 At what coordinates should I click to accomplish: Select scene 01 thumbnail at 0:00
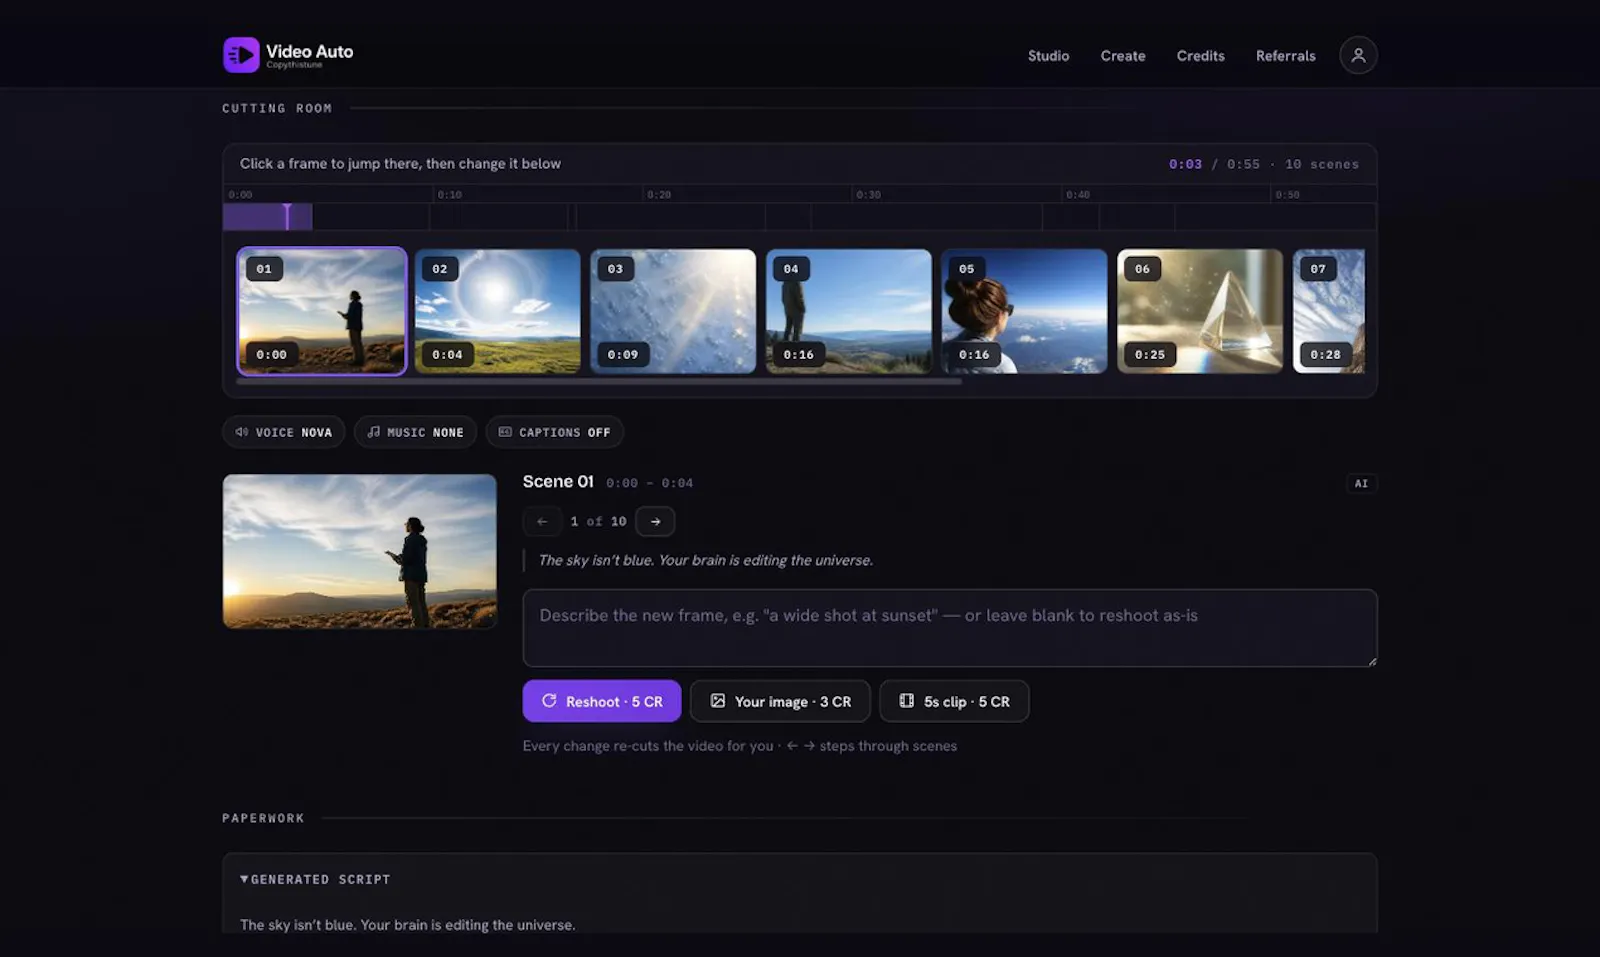(x=322, y=311)
